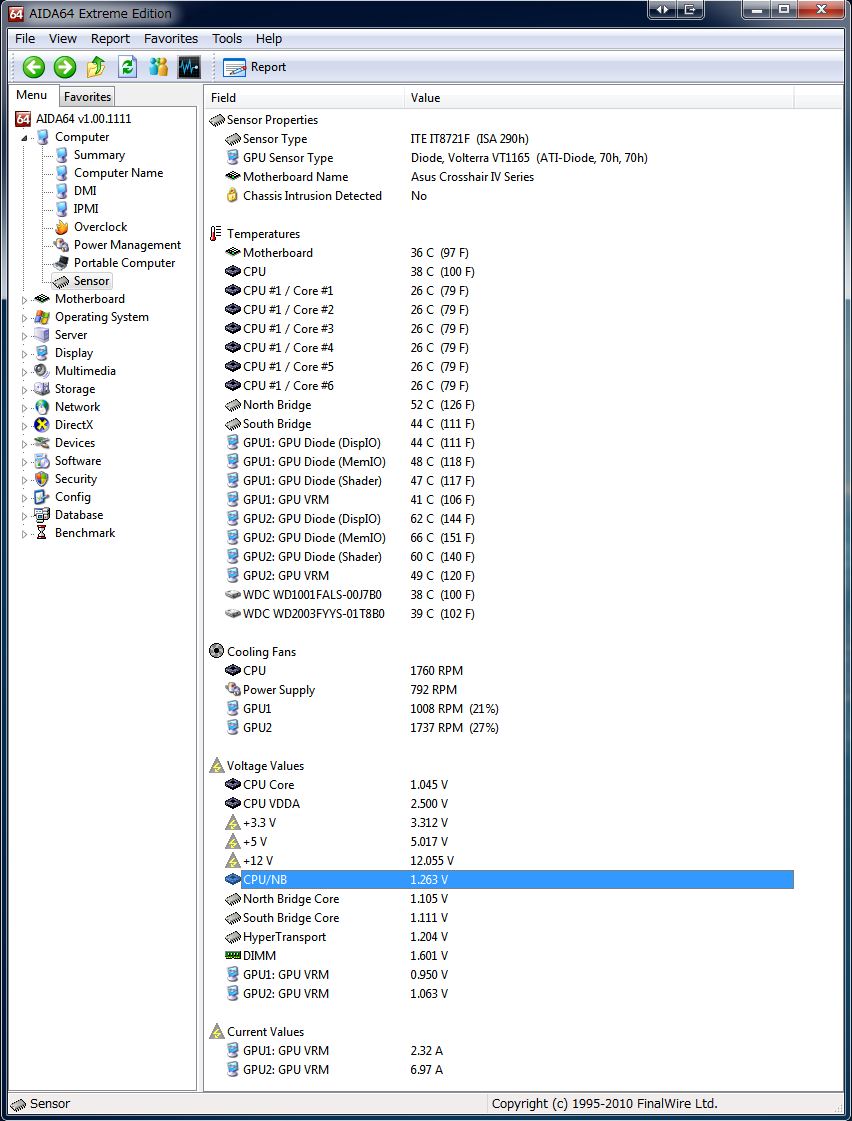The width and height of the screenshot is (852, 1121).
Task: Go back with the green left arrow
Action: coord(33,67)
